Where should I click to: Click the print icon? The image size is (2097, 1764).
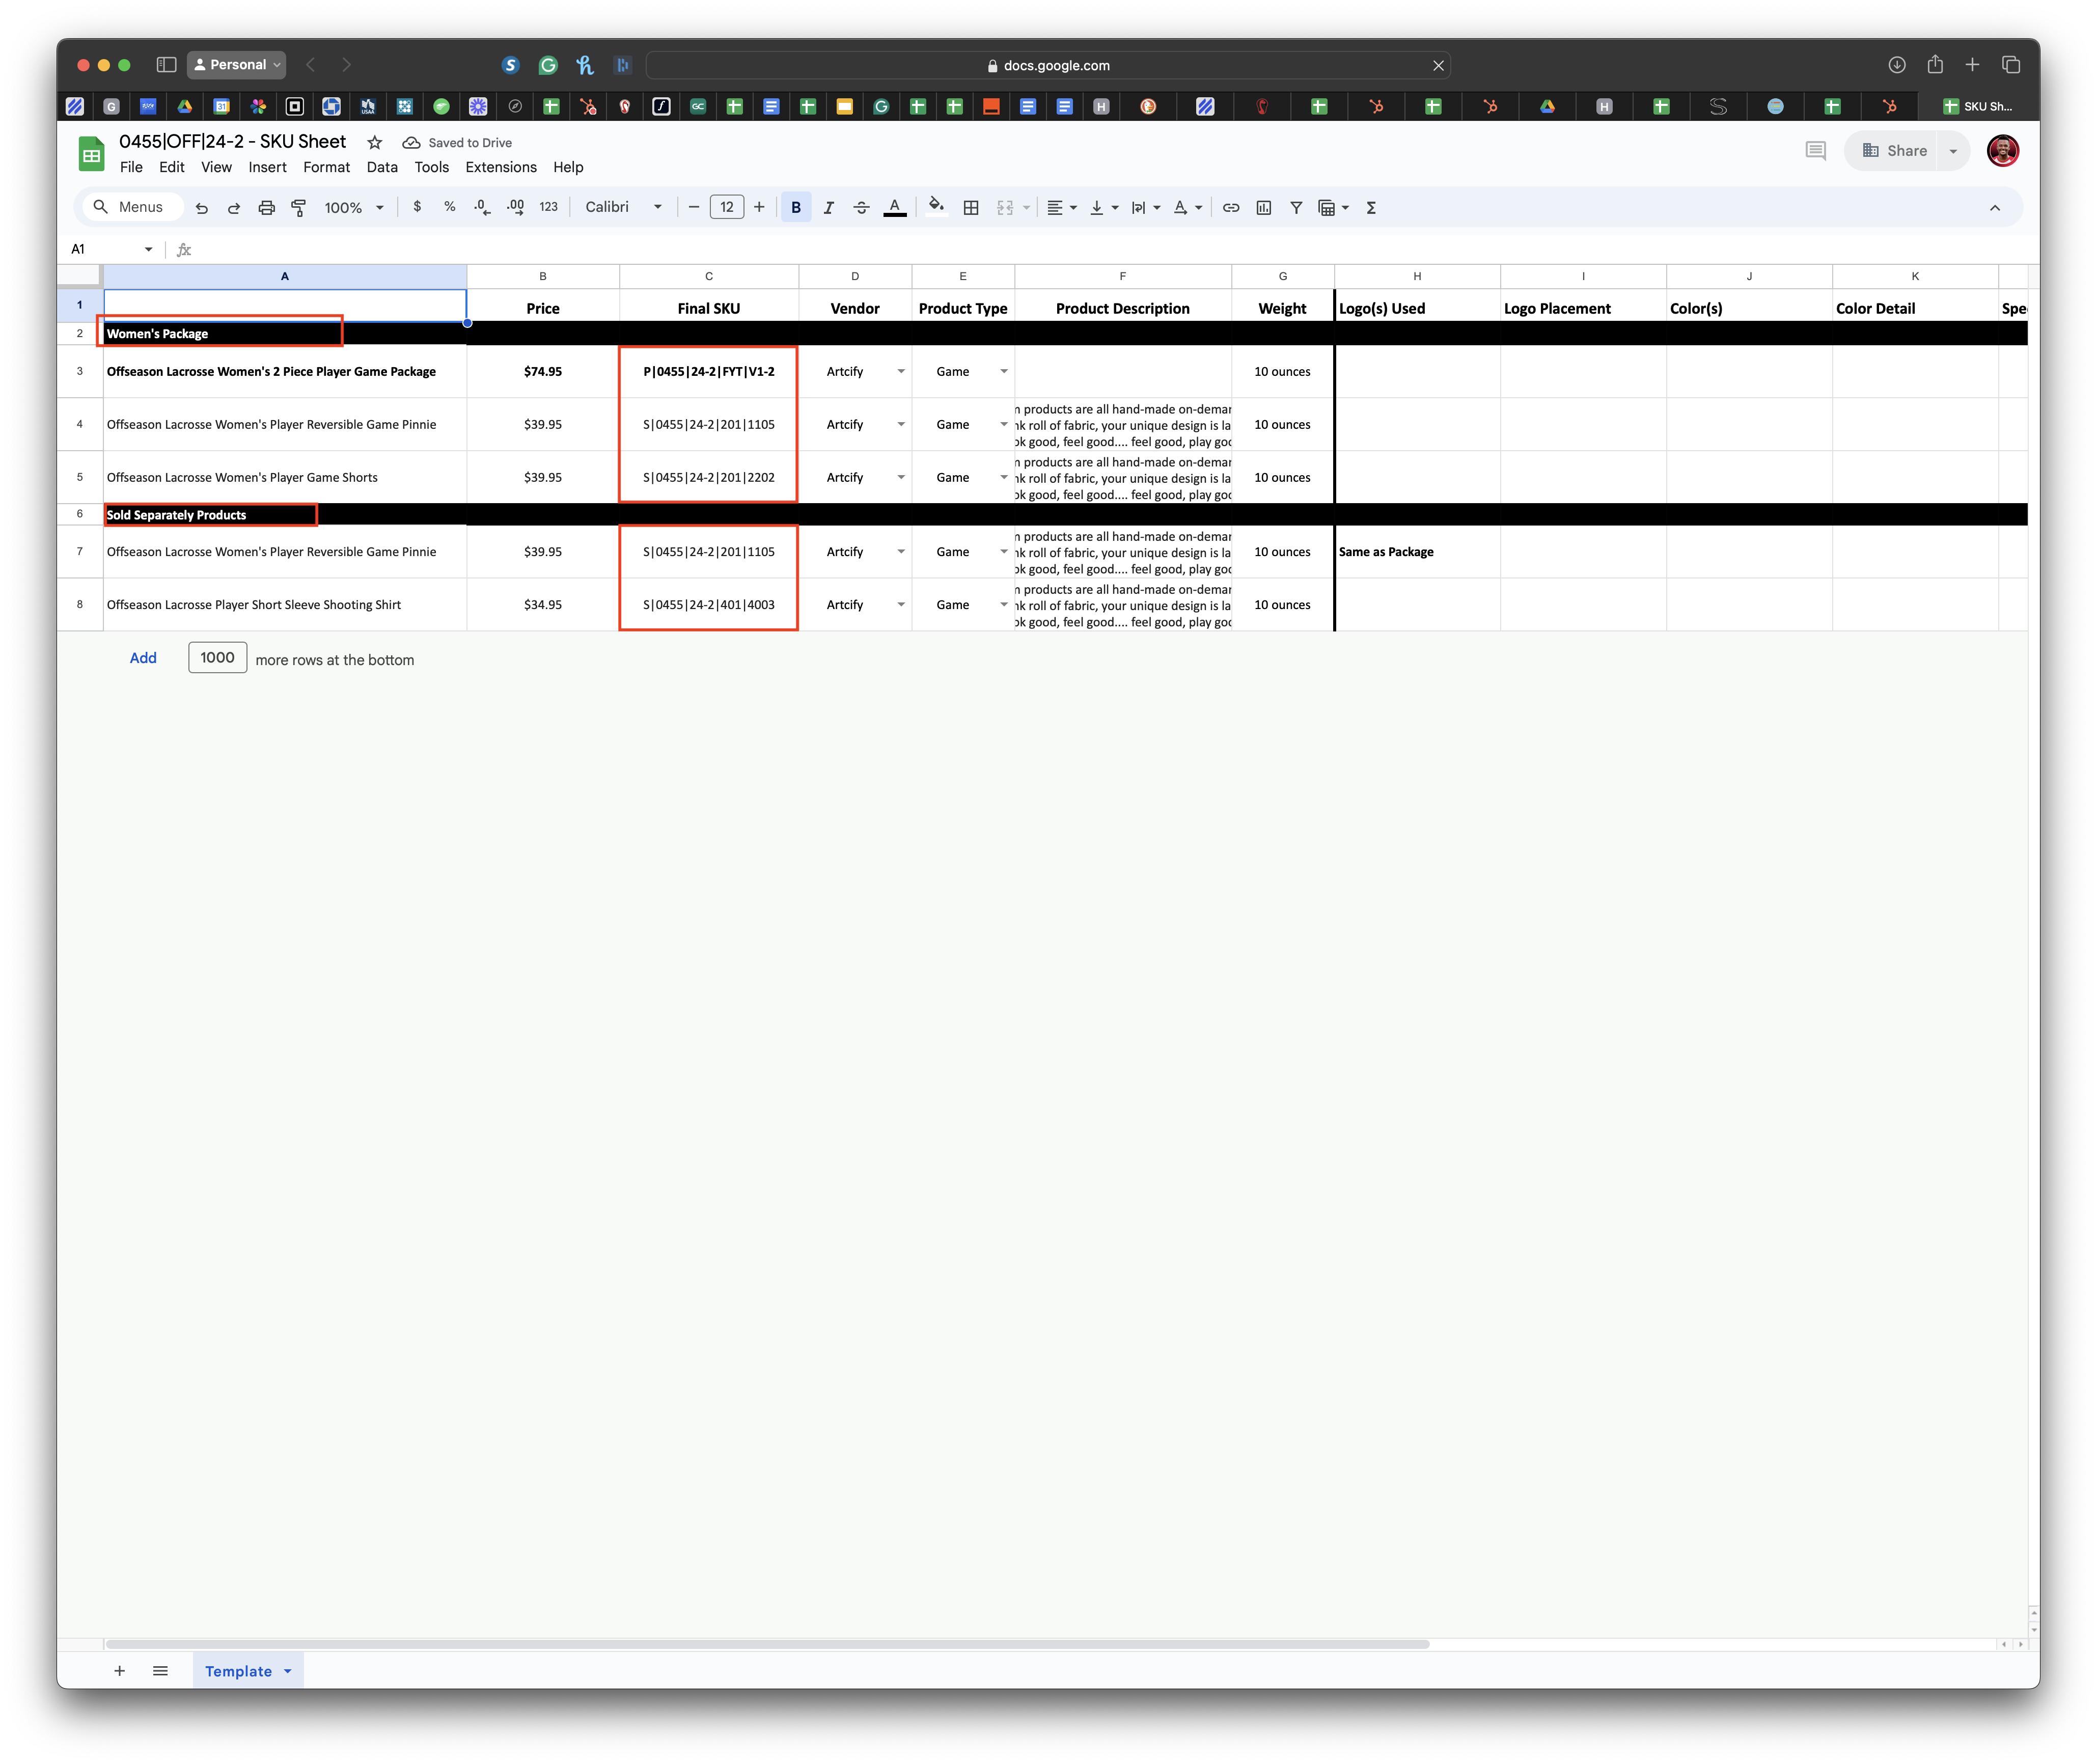[x=266, y=208]
